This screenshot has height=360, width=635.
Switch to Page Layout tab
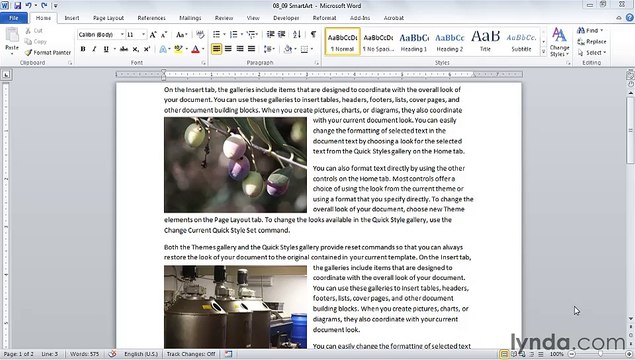tap(109, 18)
